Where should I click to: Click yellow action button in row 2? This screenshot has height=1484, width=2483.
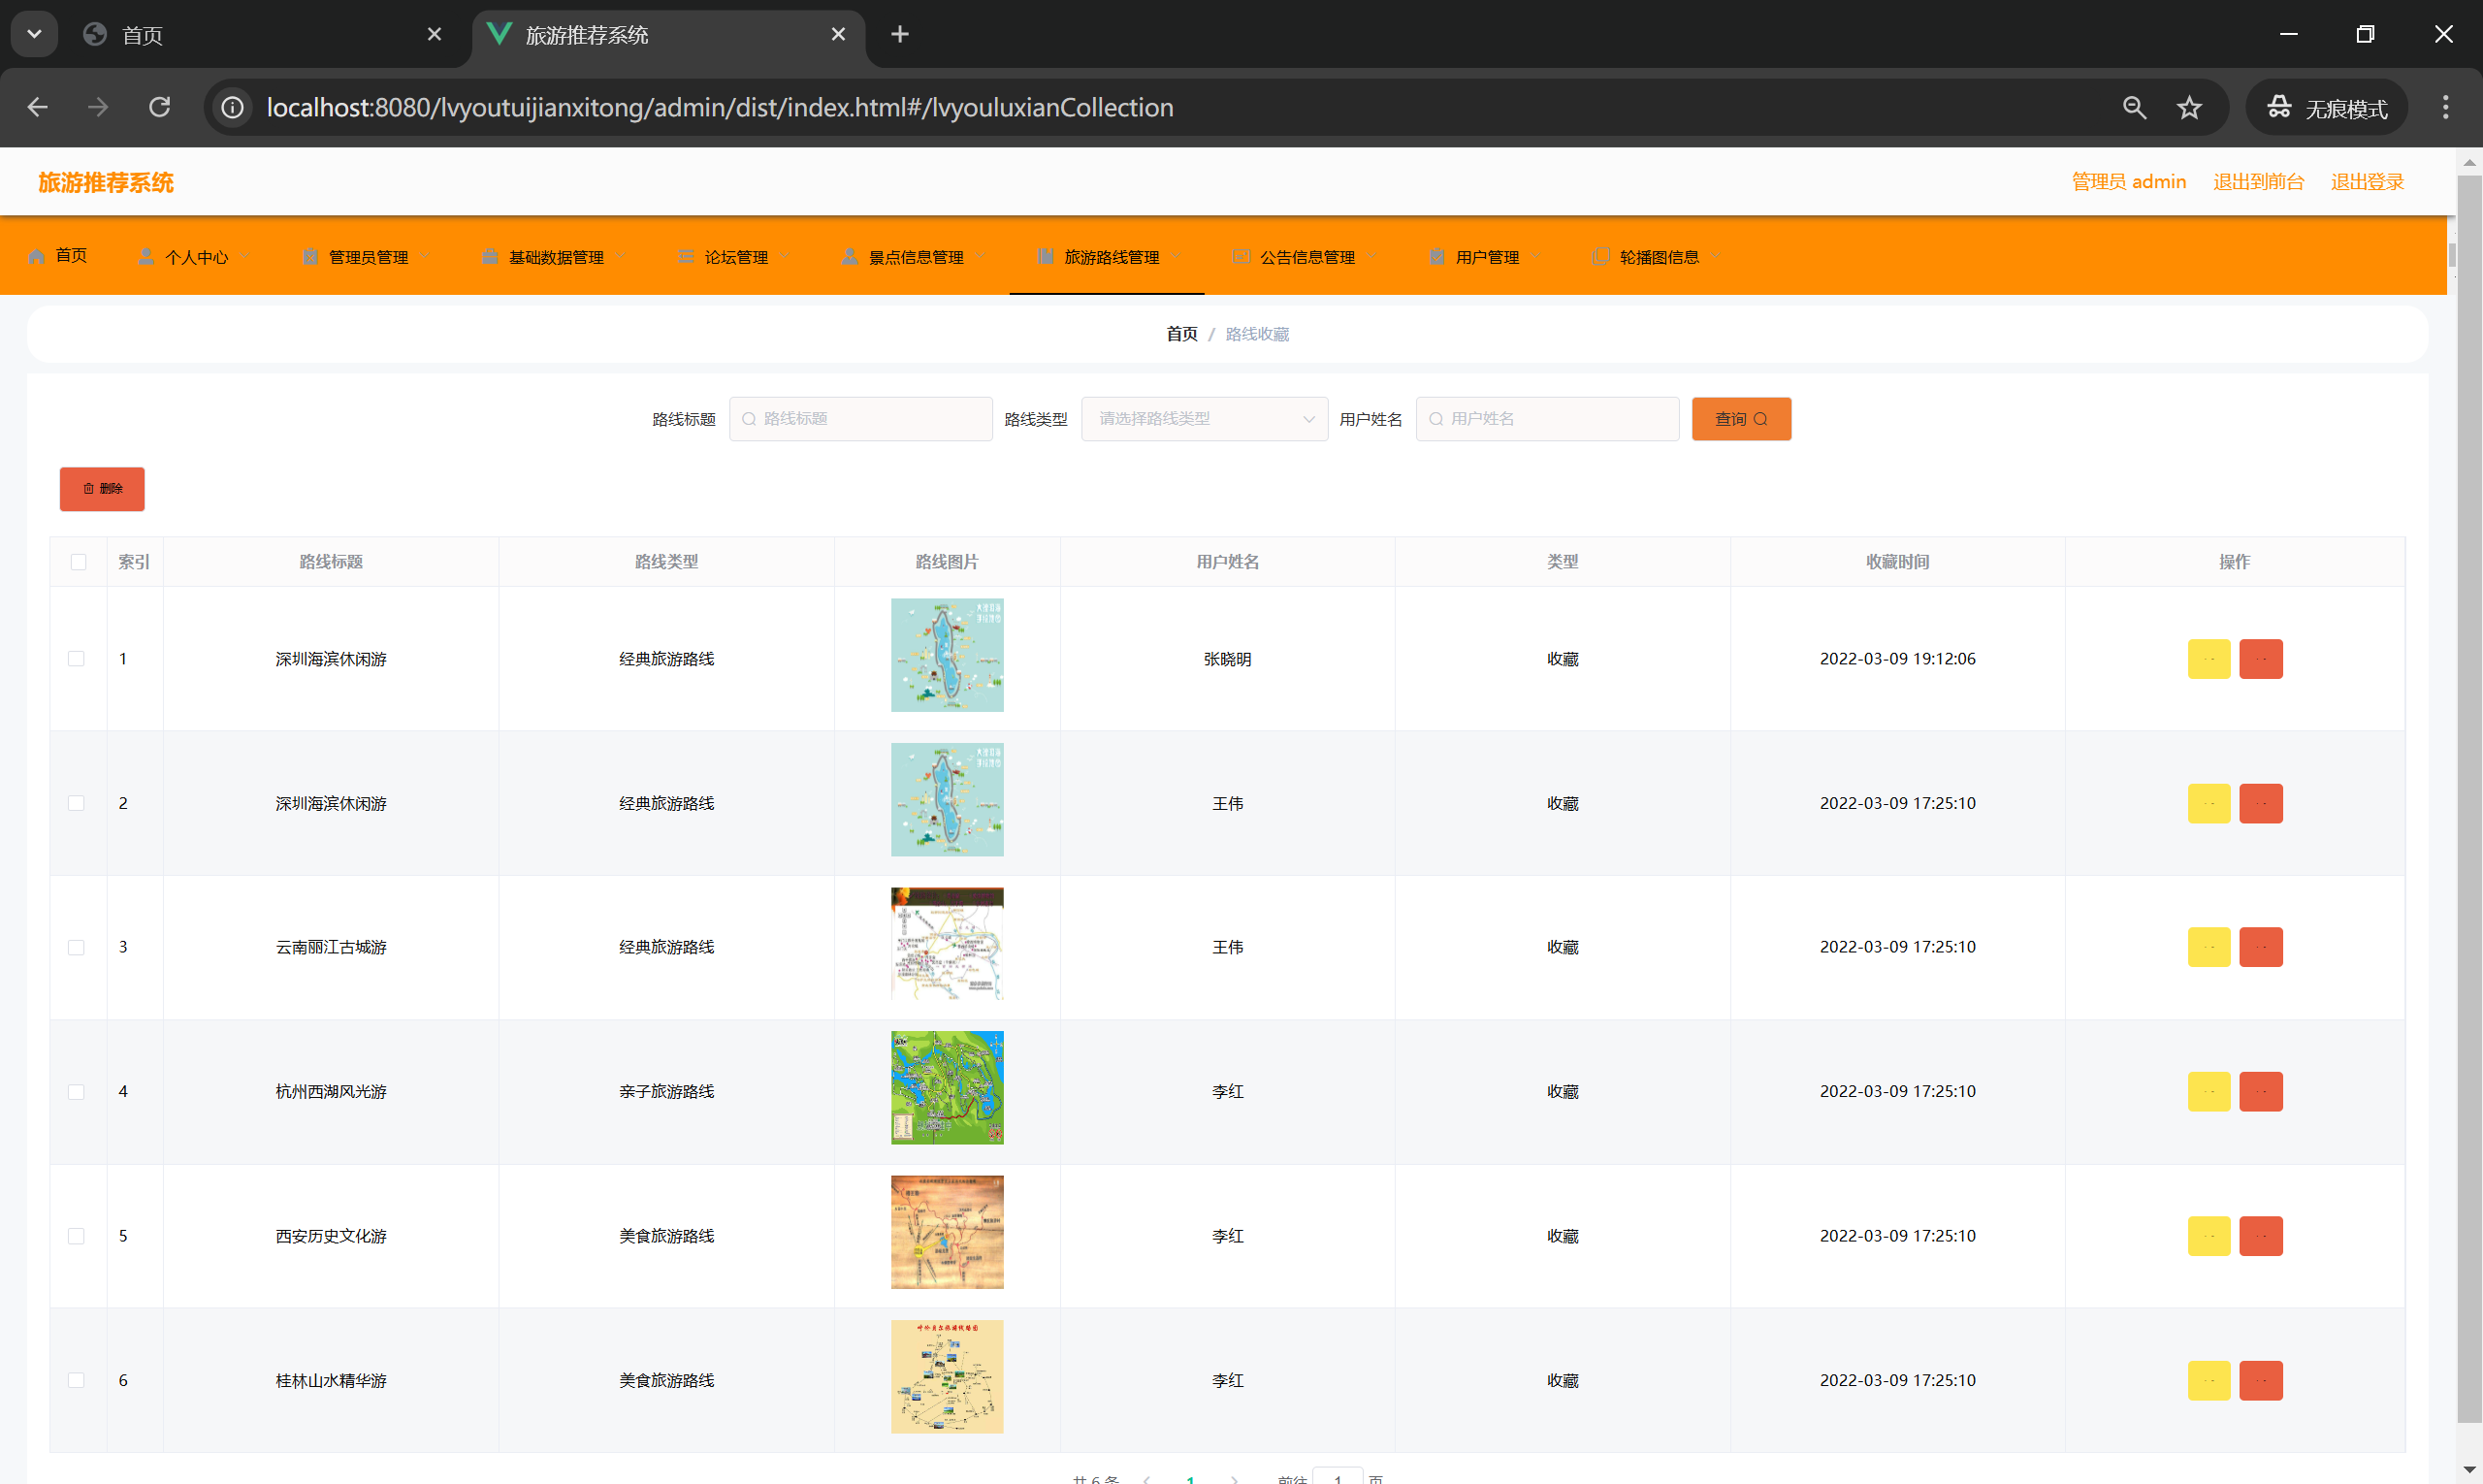(2208, 803)
